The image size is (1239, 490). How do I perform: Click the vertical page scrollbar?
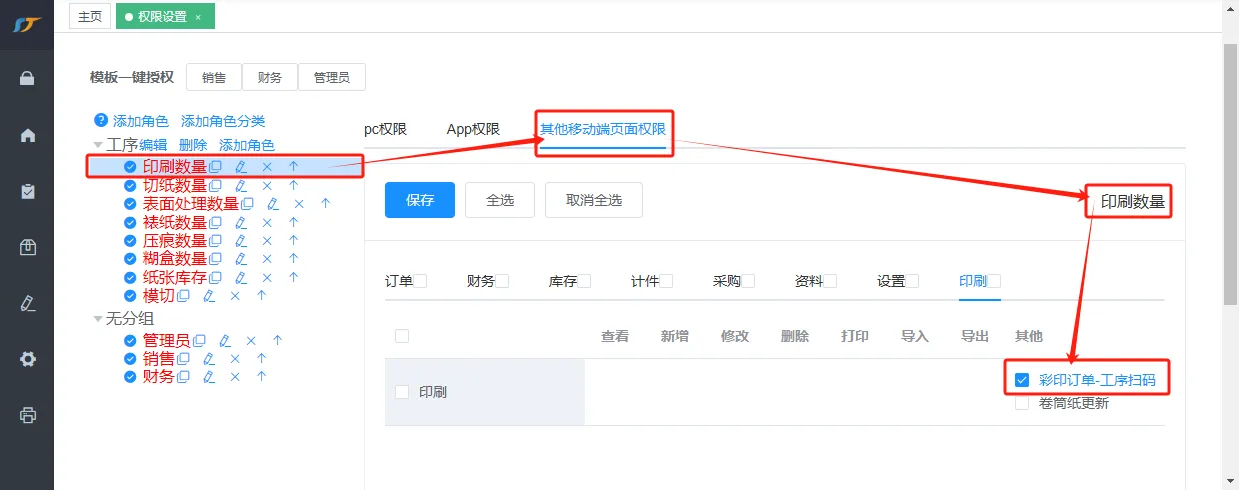1231,175
